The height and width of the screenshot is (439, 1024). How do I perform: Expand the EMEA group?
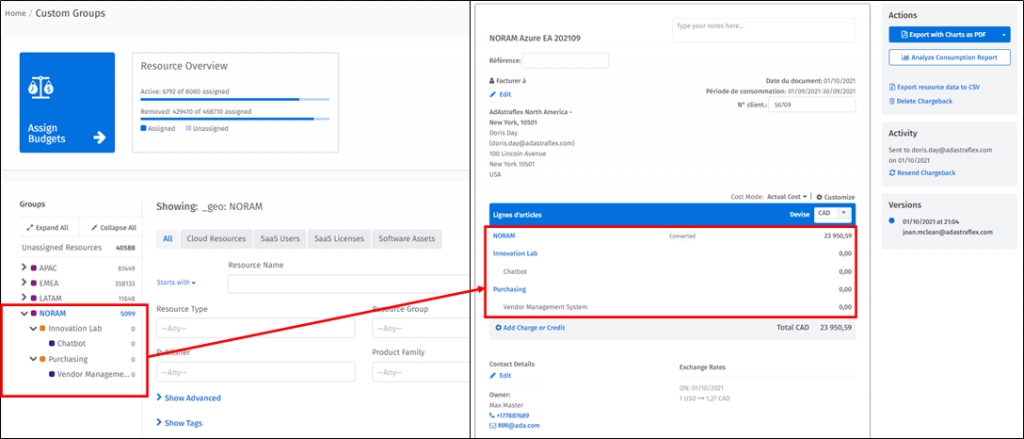tap(24, 283)
